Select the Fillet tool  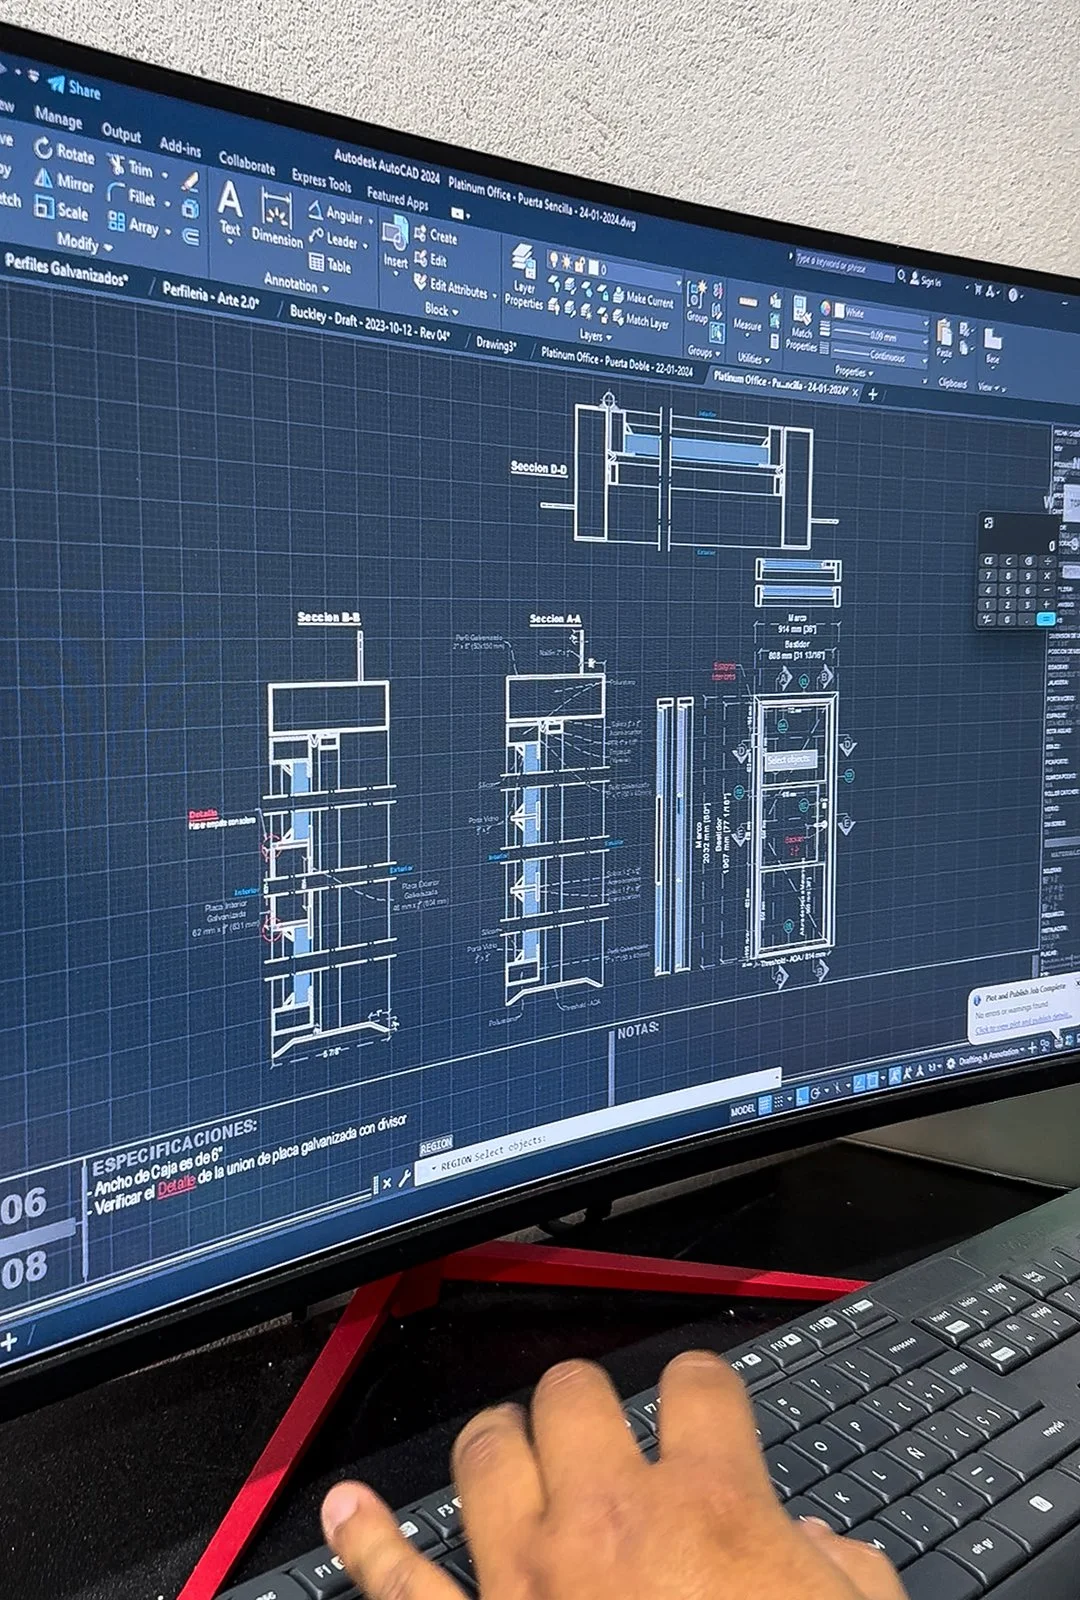click(133, 196)
